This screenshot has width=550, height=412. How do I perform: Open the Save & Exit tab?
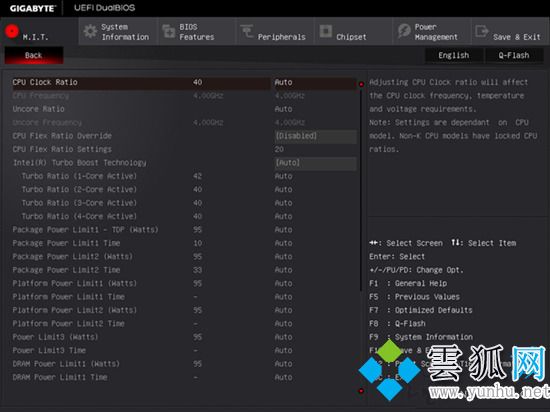pos(510,32)
